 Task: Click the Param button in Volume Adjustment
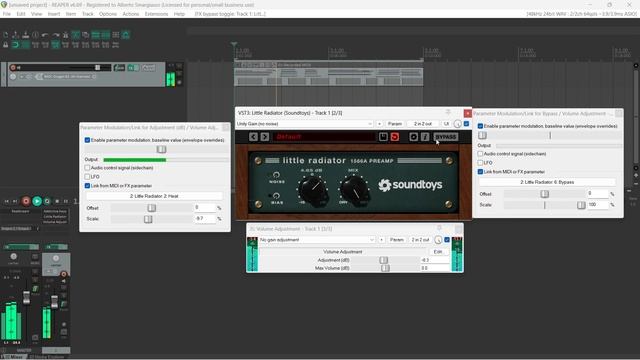(x=396, y=240)
